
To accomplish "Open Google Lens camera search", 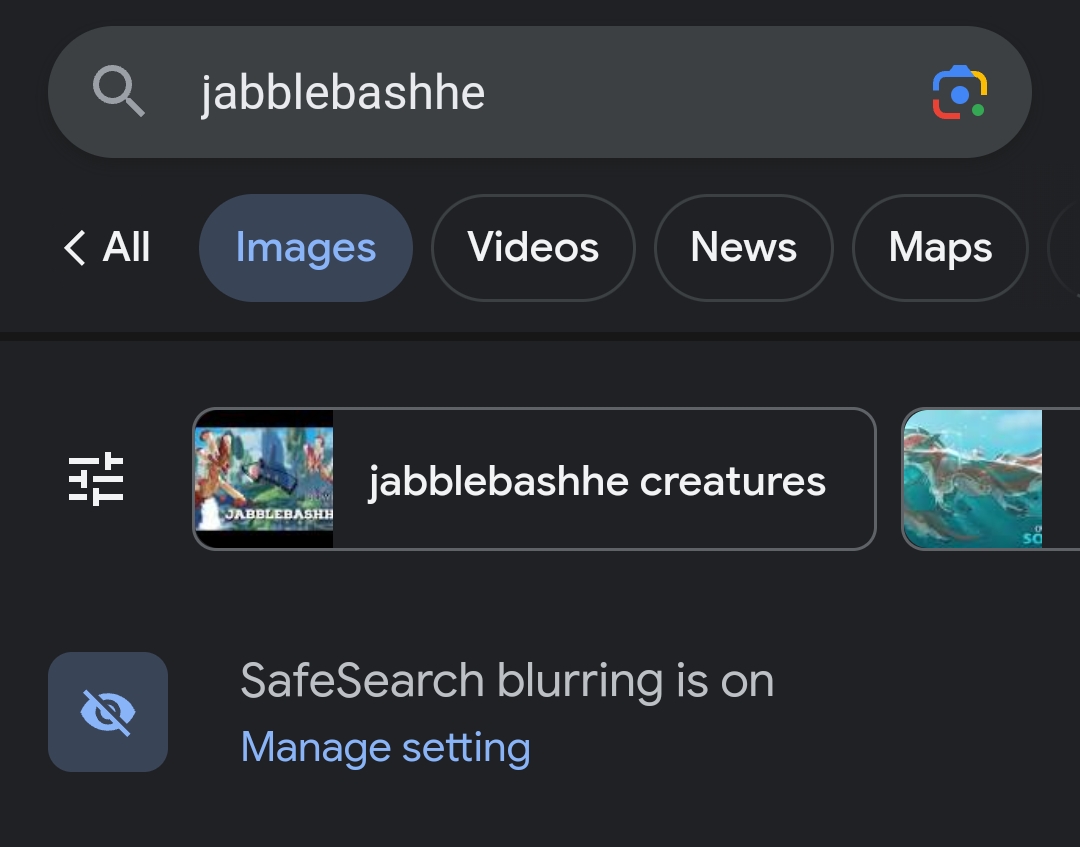I will pyautogui.click(x=959, y=93).
